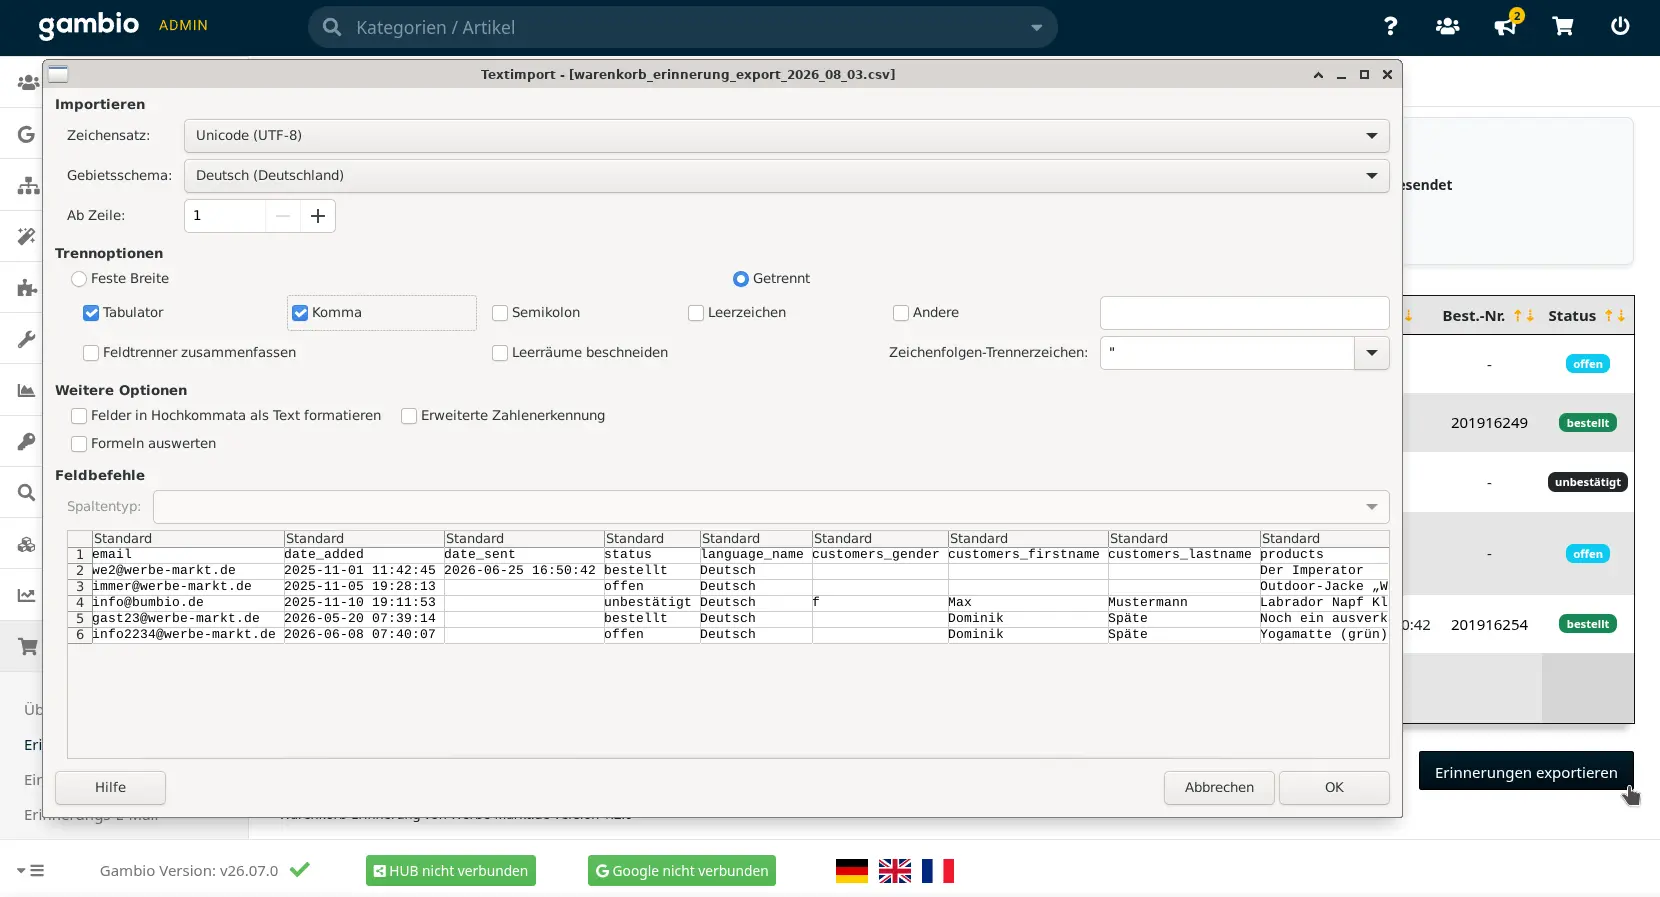Open the megaphone notifications icon

(x=1505, y=27)
